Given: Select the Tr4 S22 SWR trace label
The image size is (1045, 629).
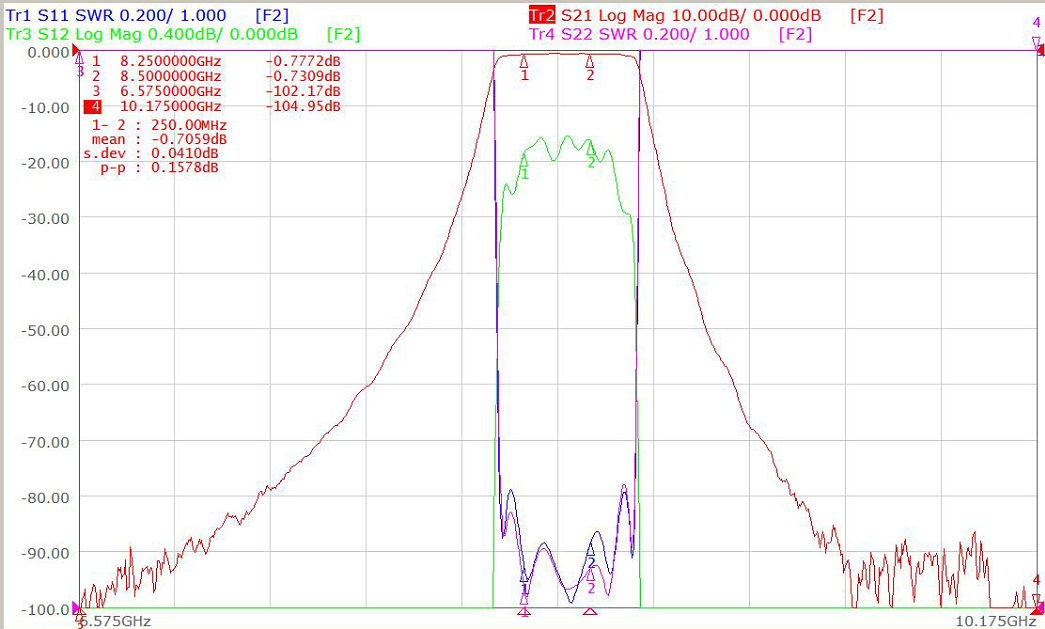Looking at the screenshot, I should point(639,34).
